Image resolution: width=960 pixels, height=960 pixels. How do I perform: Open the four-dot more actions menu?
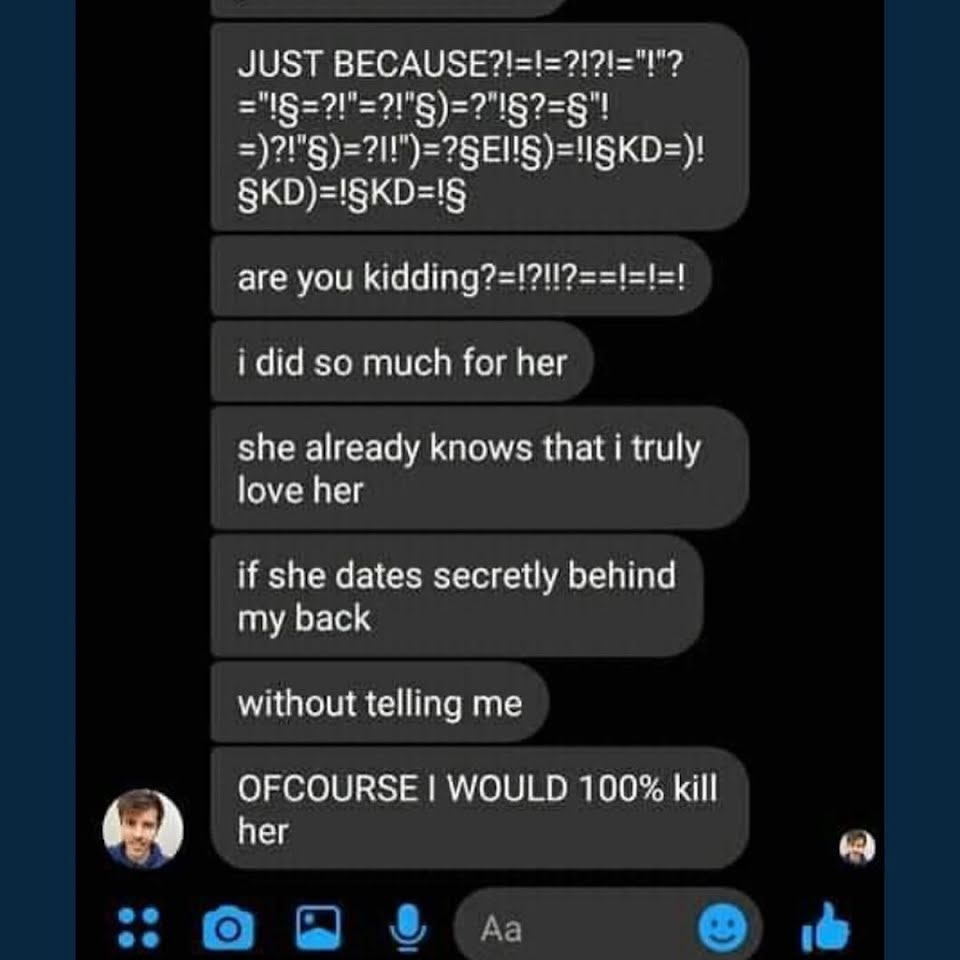(x=138, y=928)
